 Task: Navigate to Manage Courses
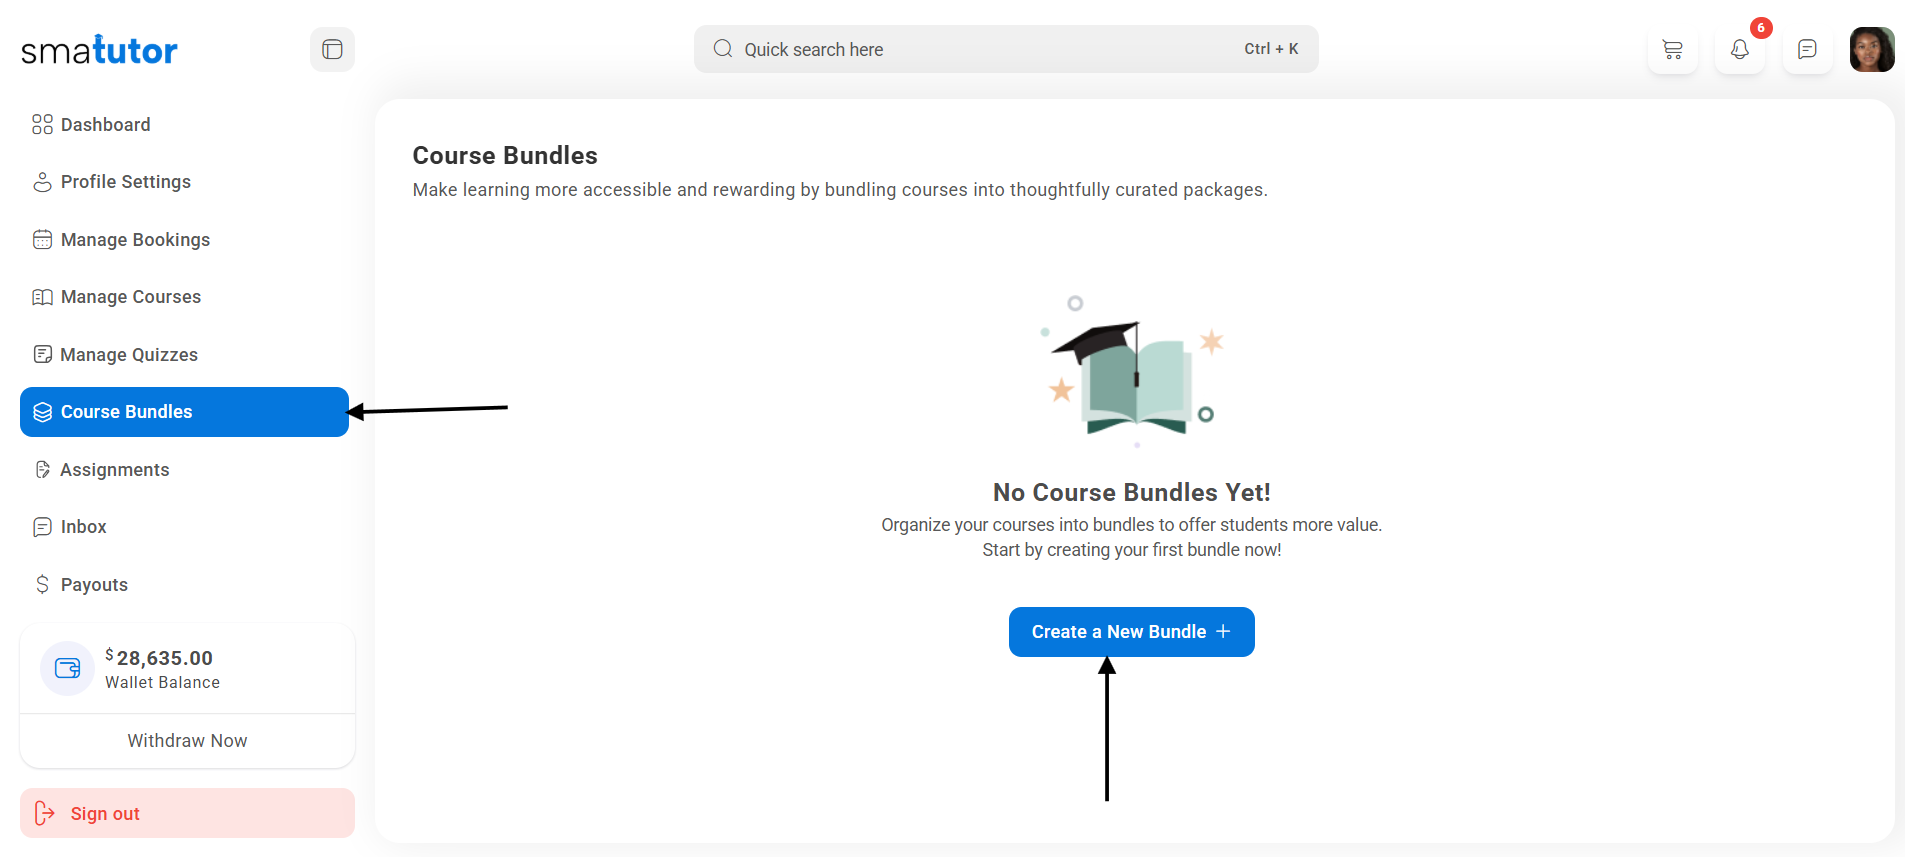(x=130, y=297)
